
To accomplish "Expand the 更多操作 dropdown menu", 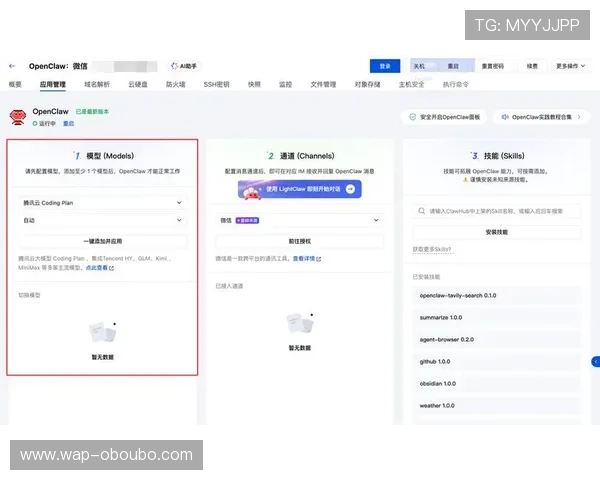I will point(571,66).
